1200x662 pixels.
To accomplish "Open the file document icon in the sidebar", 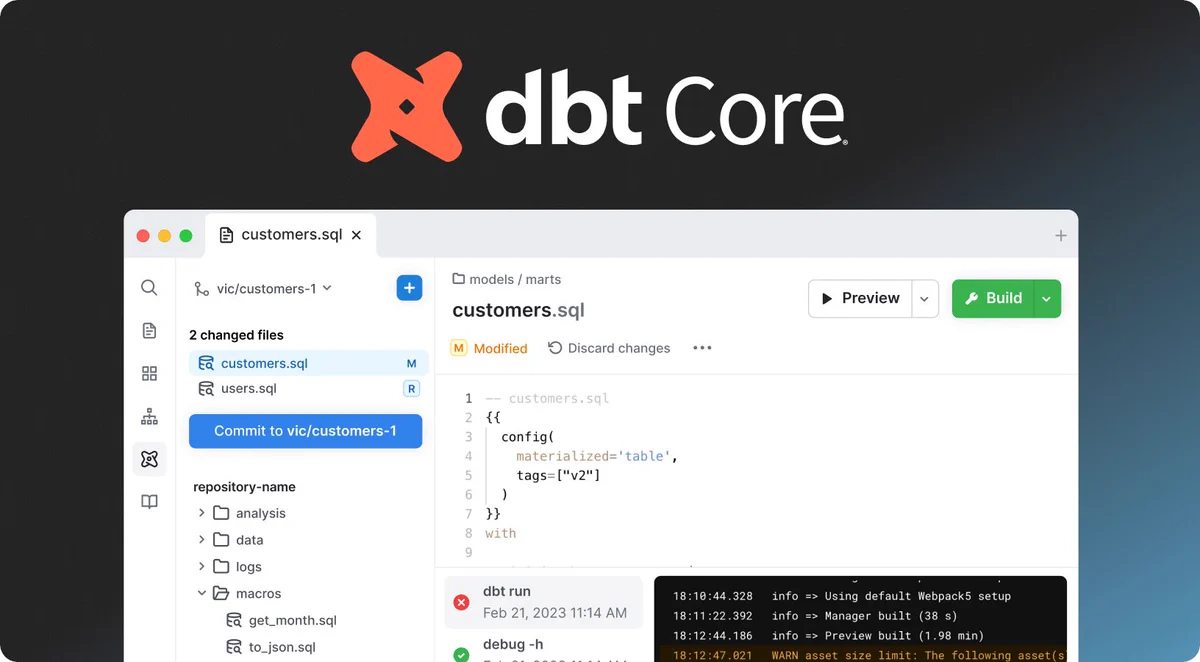I will coord(149,331).
